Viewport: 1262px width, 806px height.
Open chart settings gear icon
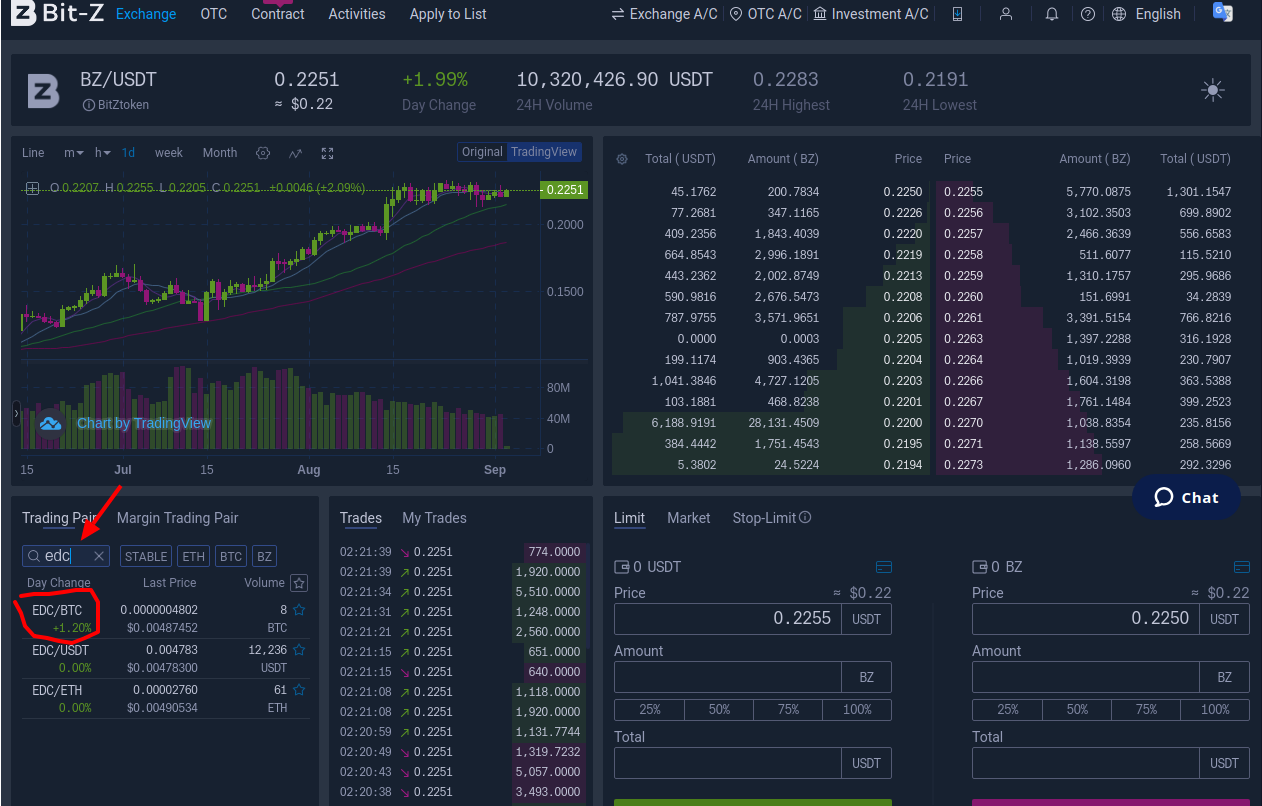tap(263, 153)
